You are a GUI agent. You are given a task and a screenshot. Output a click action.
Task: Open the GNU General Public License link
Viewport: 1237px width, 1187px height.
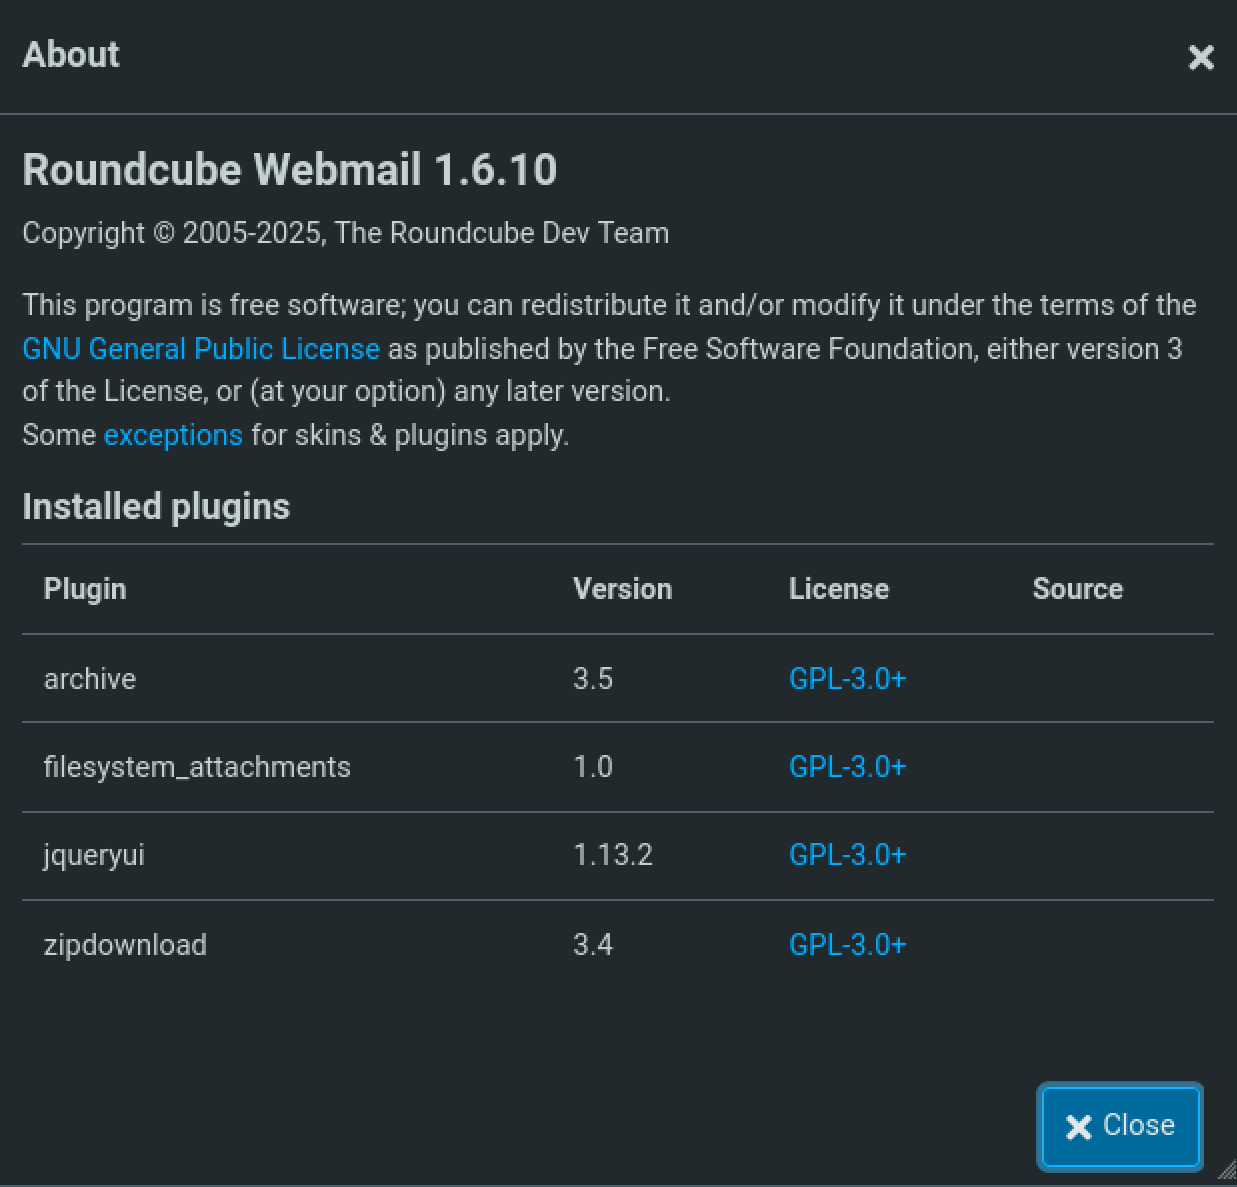click(x=201, y=348)
